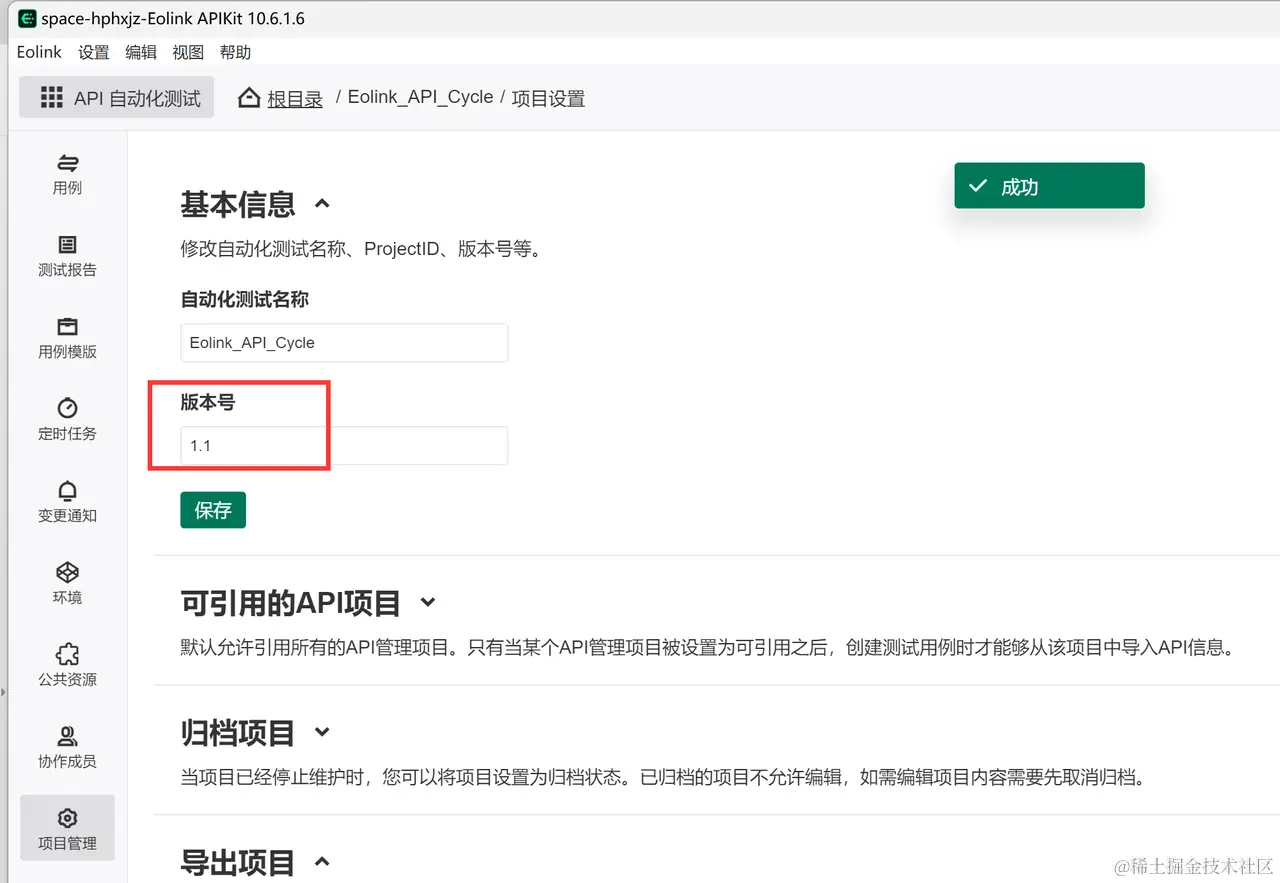Click the grid icon of API 自动化测试
1280x883 pixels.
(x=51, y=97)
